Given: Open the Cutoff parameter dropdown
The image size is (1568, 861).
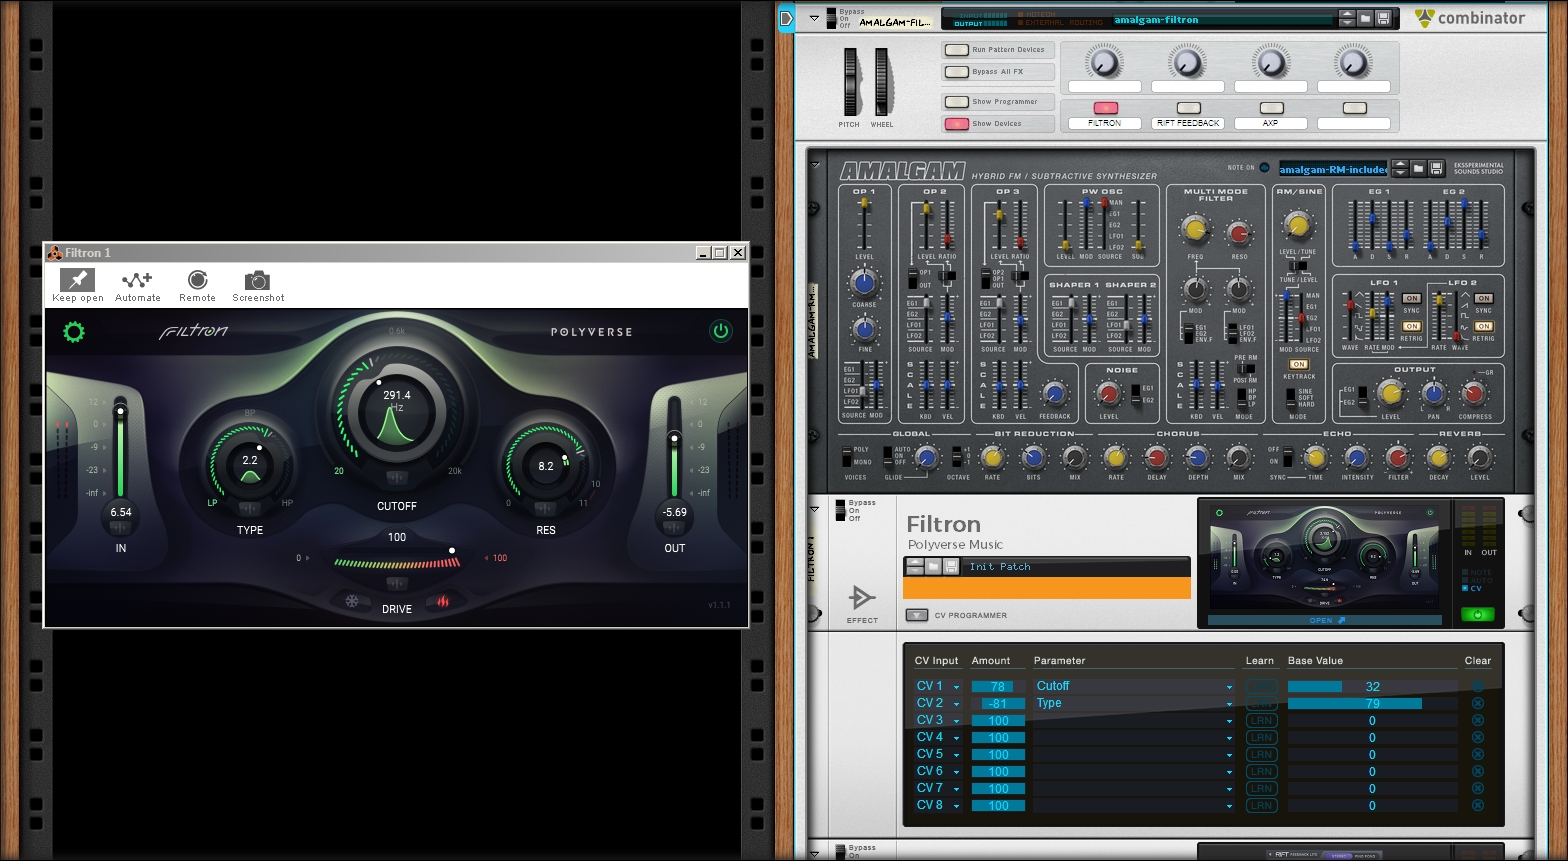Looking at the screenshot, I should (1229, 687).
